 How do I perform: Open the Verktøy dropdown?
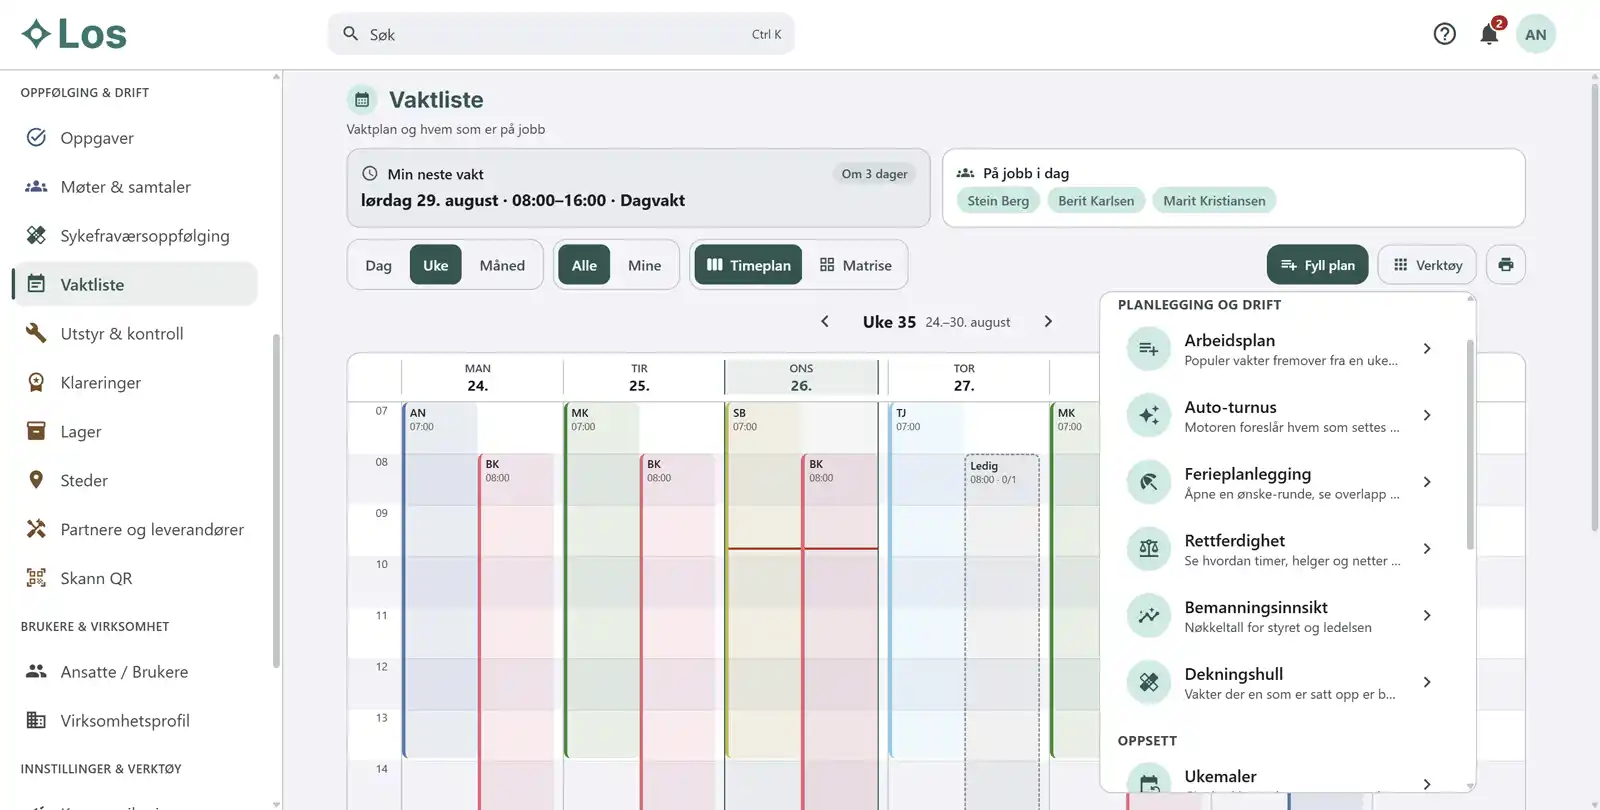coord(1427,265)
